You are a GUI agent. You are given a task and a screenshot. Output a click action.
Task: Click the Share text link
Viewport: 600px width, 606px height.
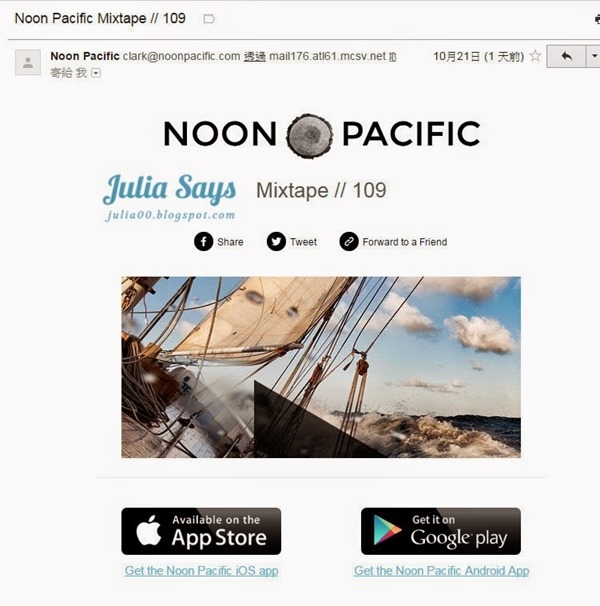[230, 242]
